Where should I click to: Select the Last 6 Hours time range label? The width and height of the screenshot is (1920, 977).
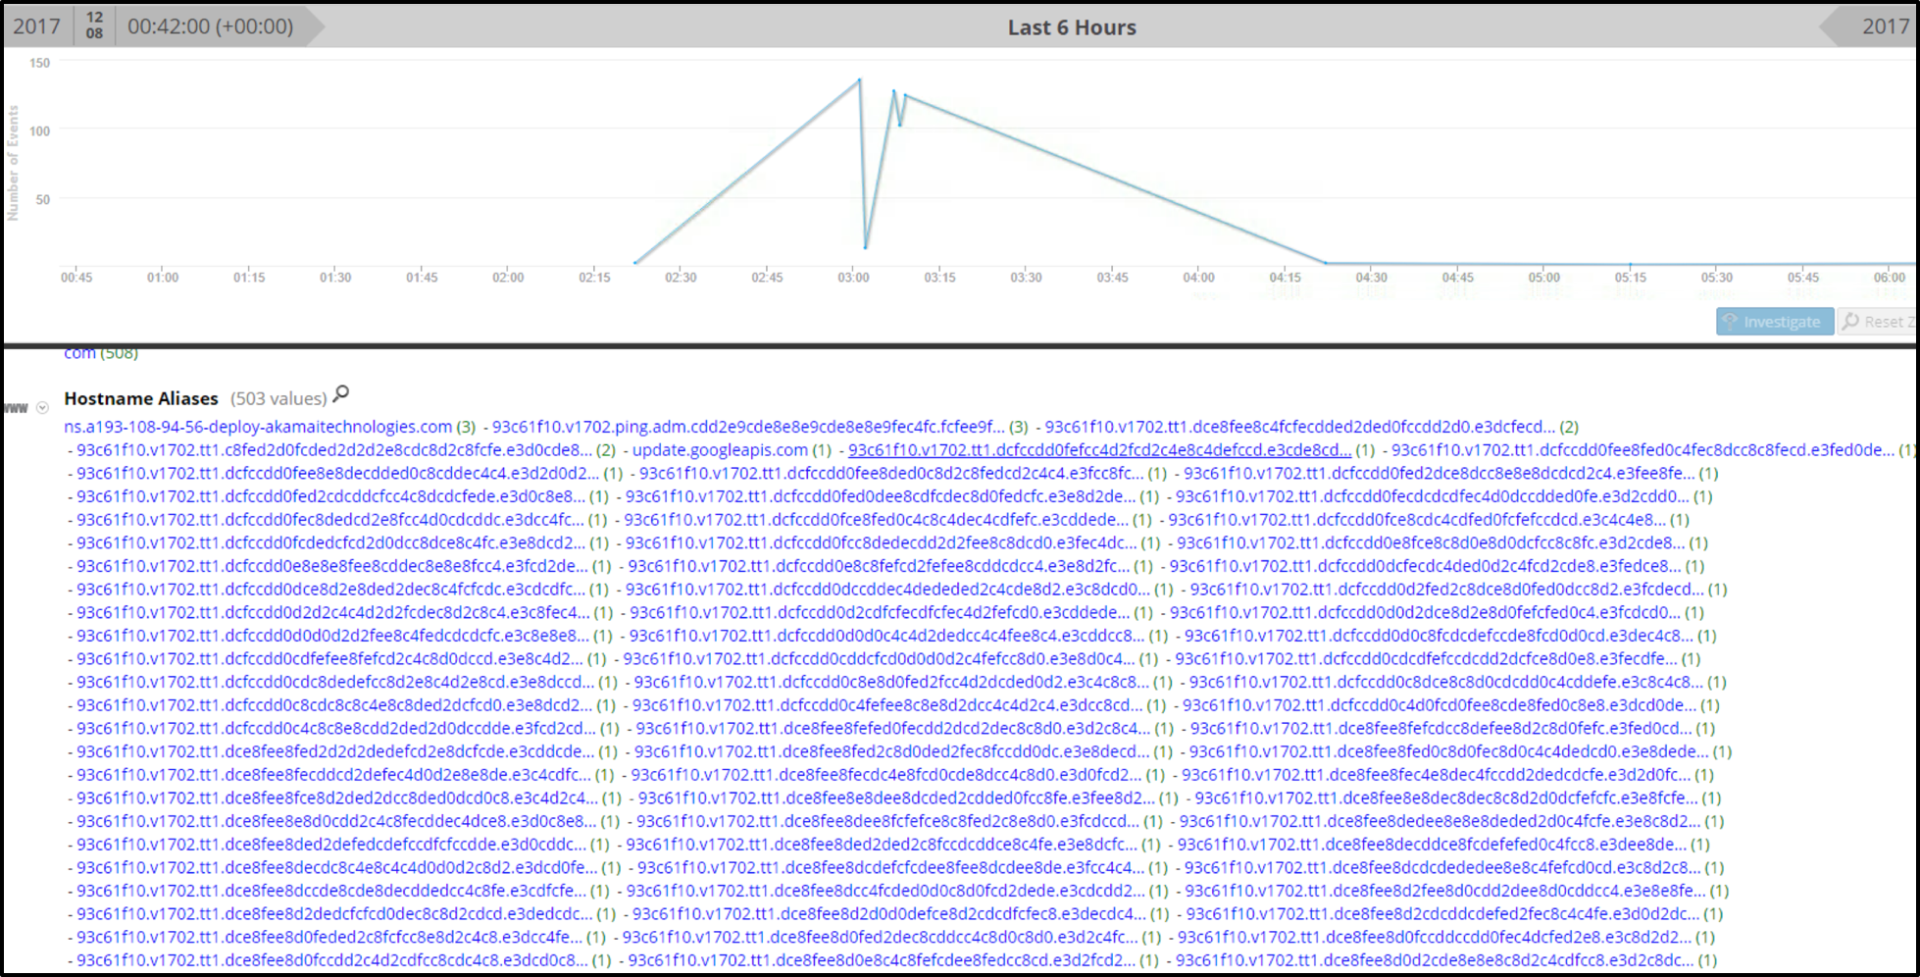[x=1072, y=28]
